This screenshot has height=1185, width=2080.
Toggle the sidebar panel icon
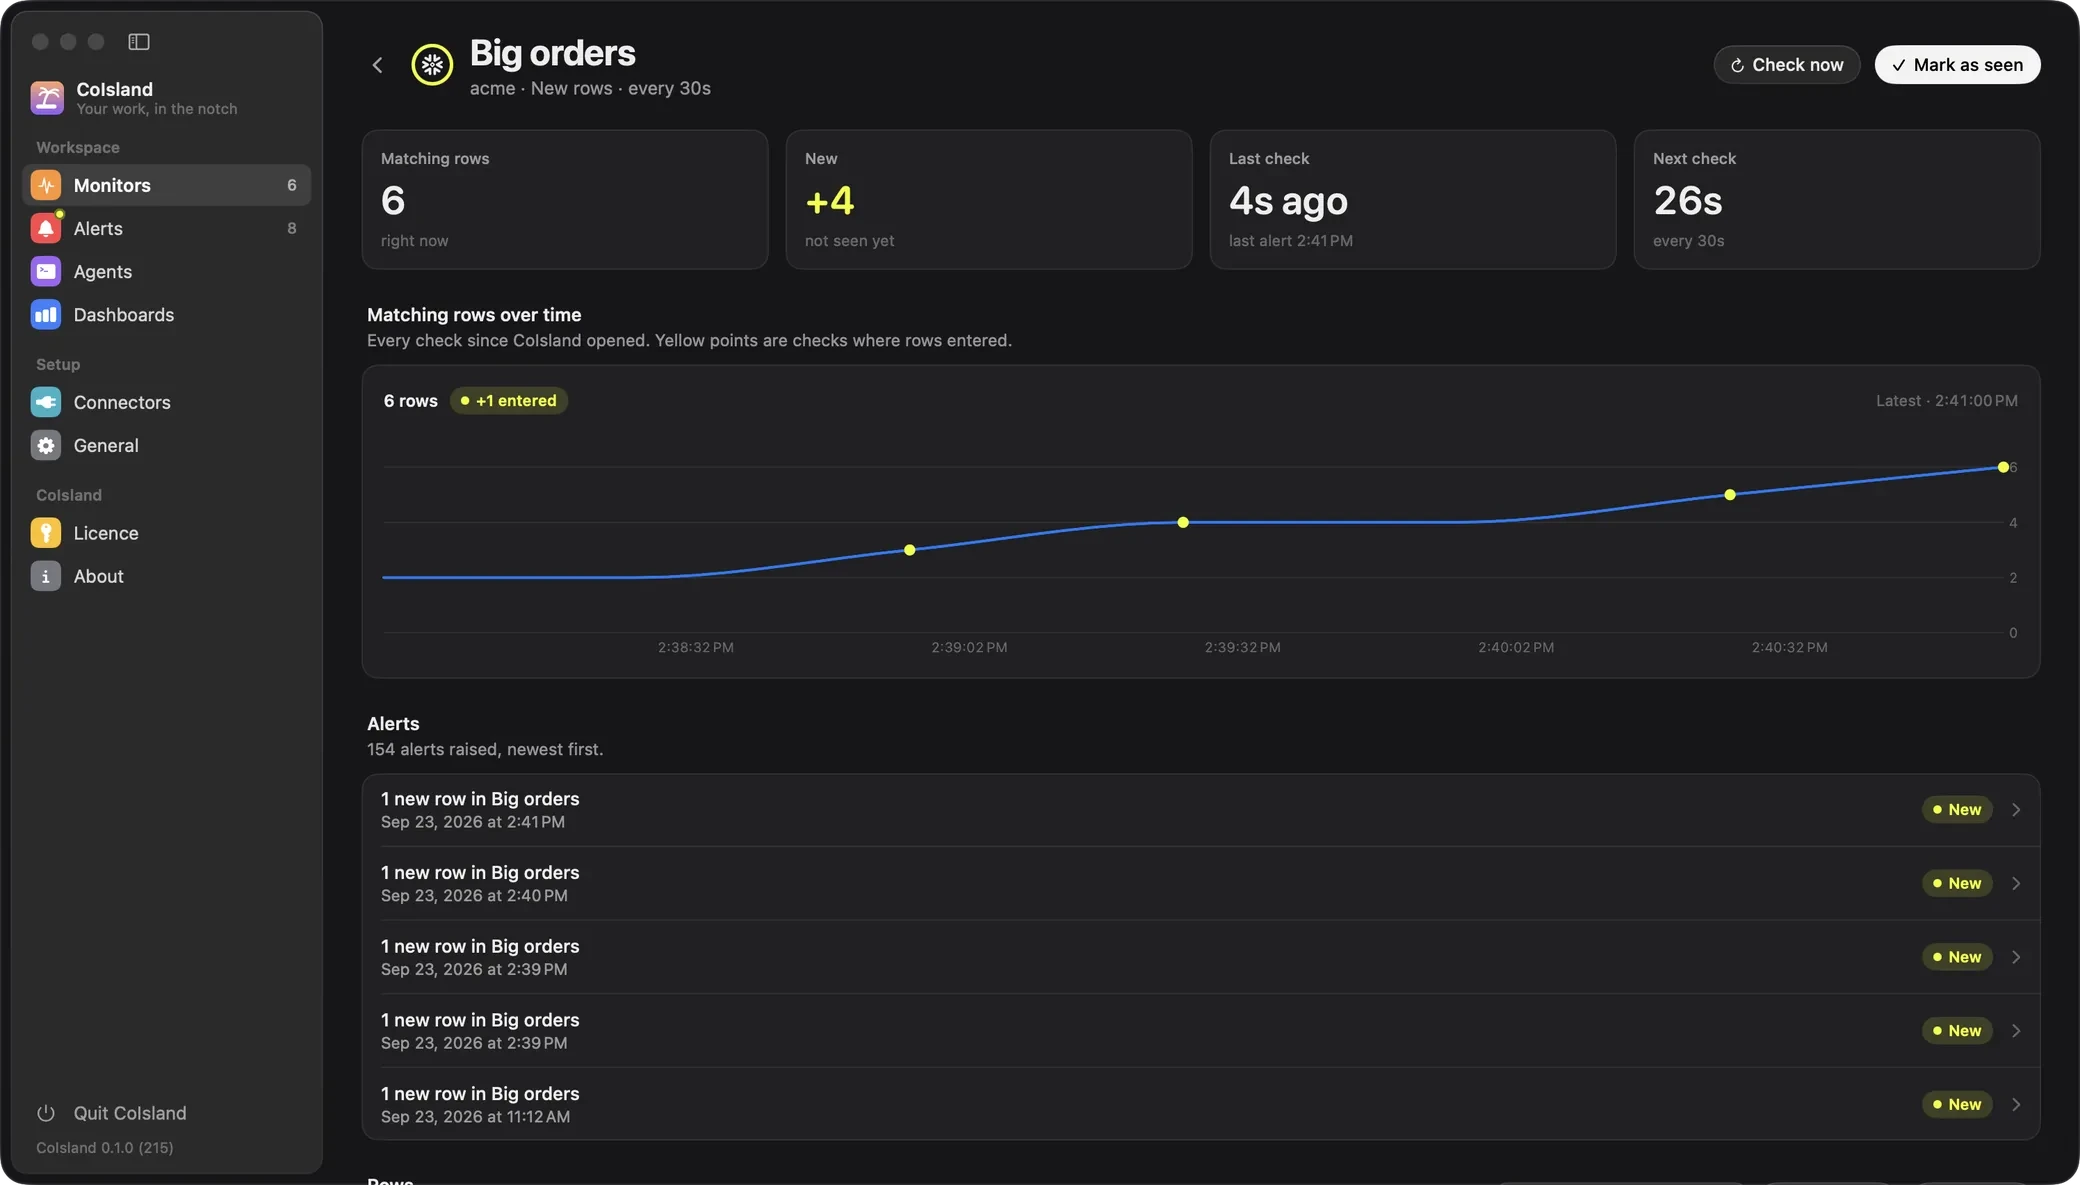click(139, 41)
